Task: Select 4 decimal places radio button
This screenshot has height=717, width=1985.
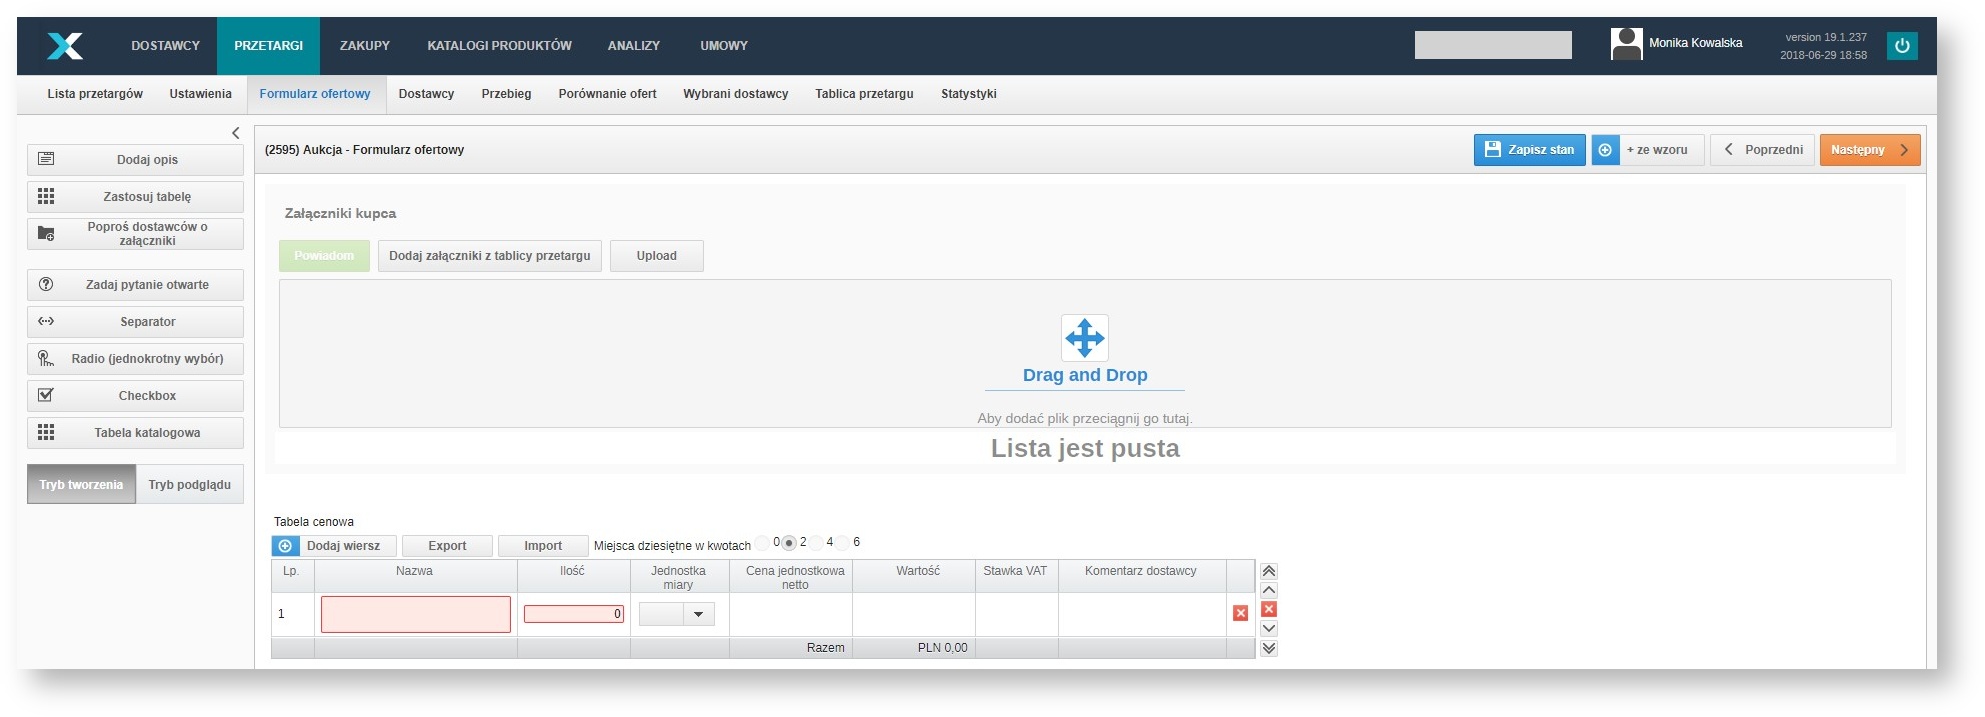Action: coord(816,543)
